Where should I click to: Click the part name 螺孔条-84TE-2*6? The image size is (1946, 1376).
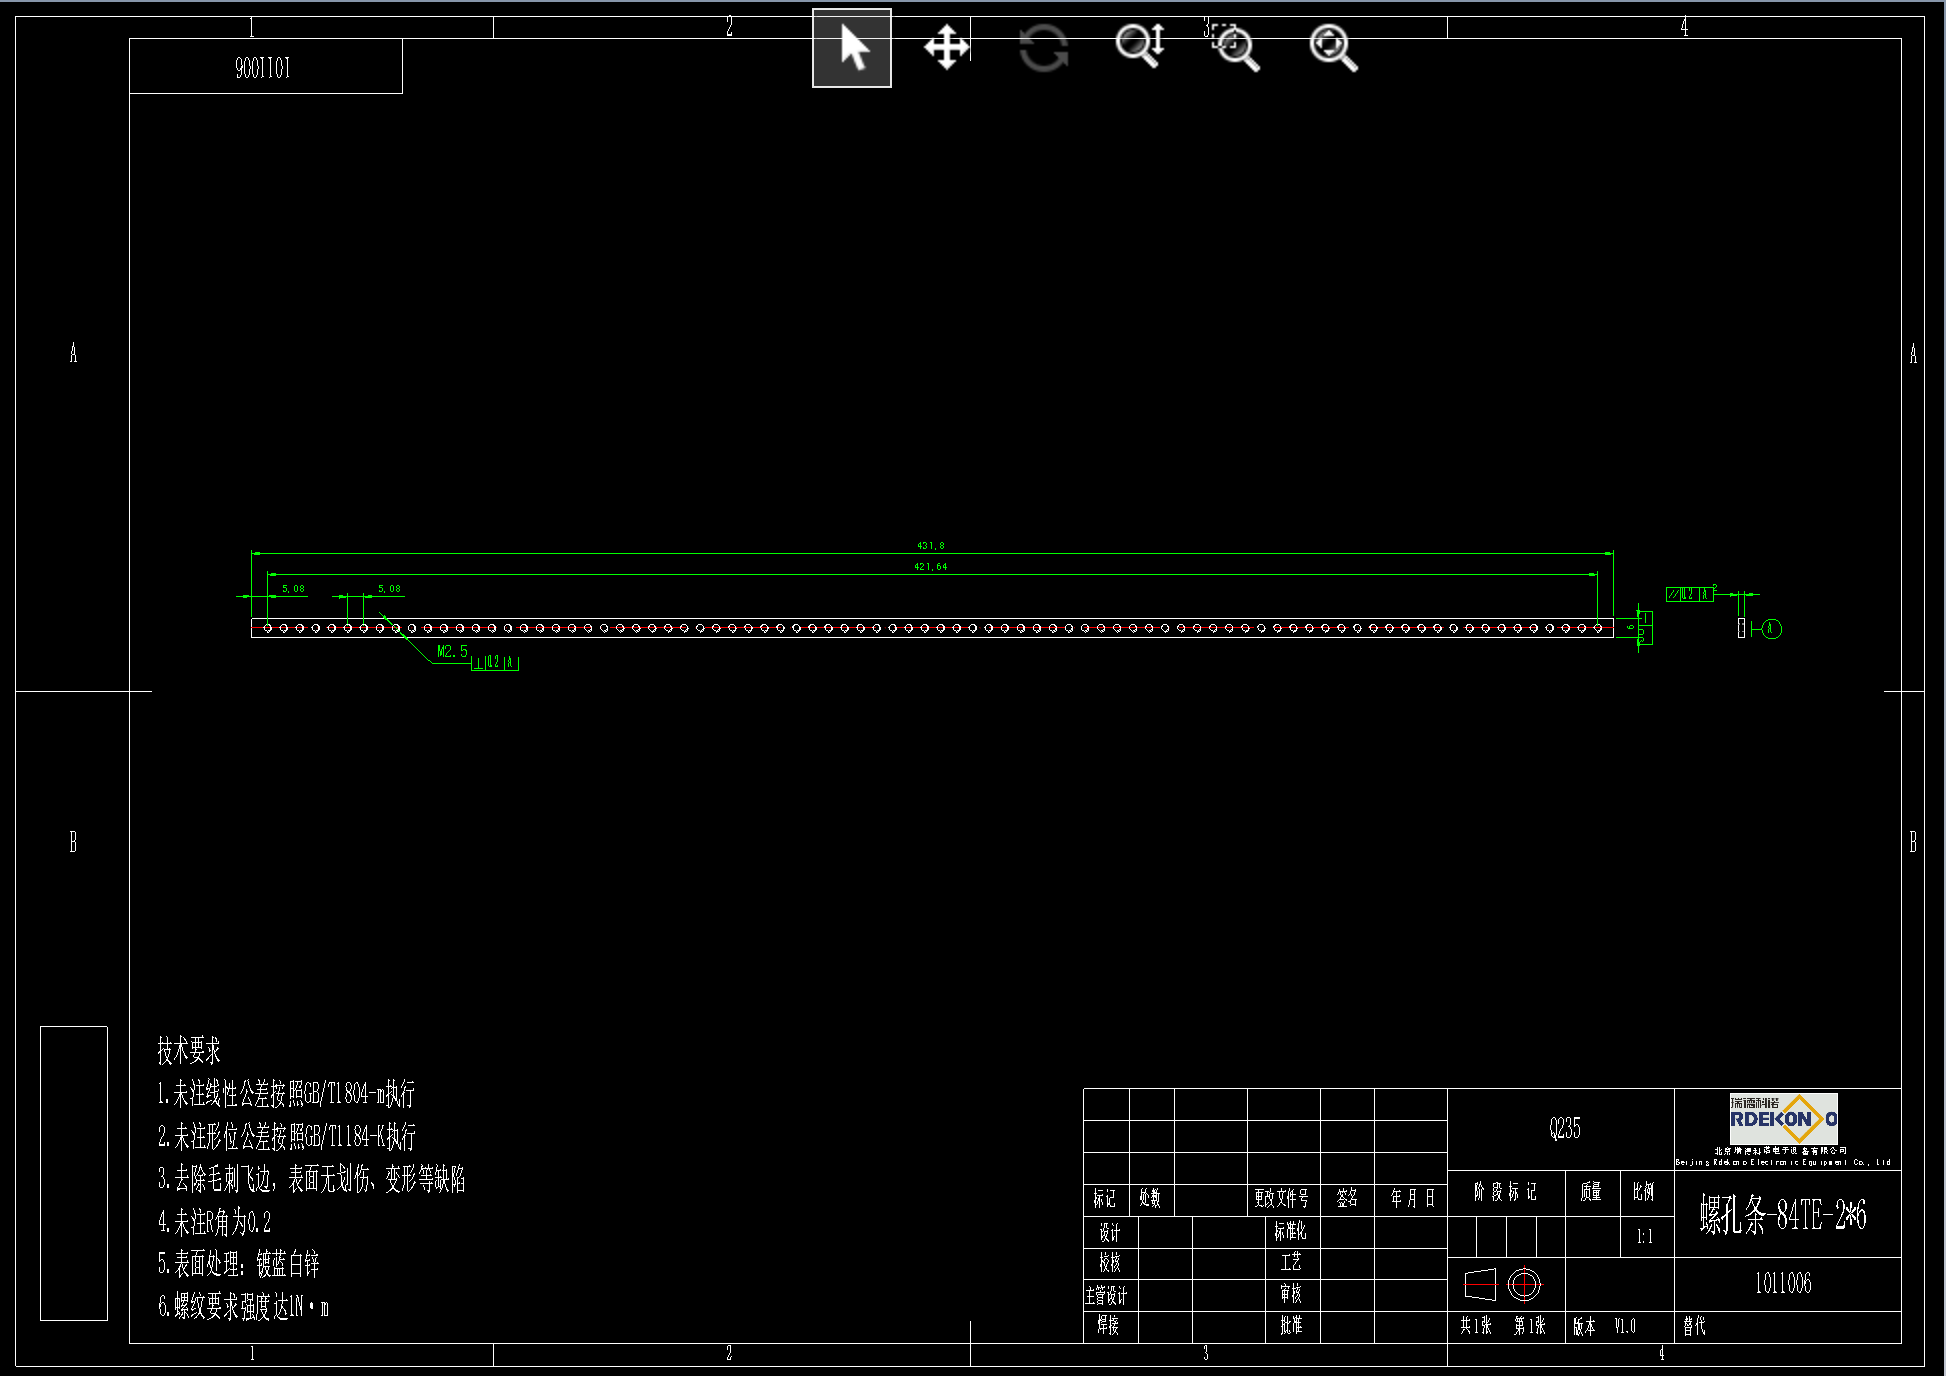[x=1783, y=1215]
